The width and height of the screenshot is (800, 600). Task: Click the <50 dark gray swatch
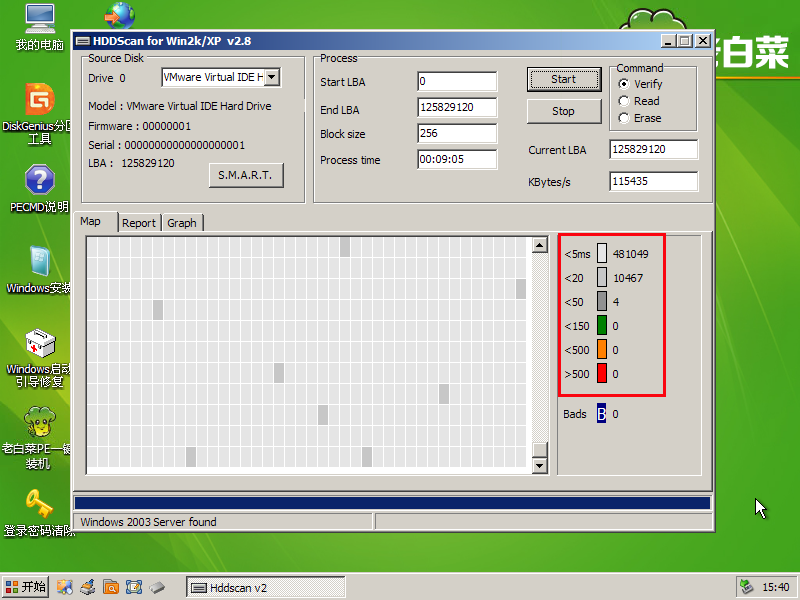[602, 302]
